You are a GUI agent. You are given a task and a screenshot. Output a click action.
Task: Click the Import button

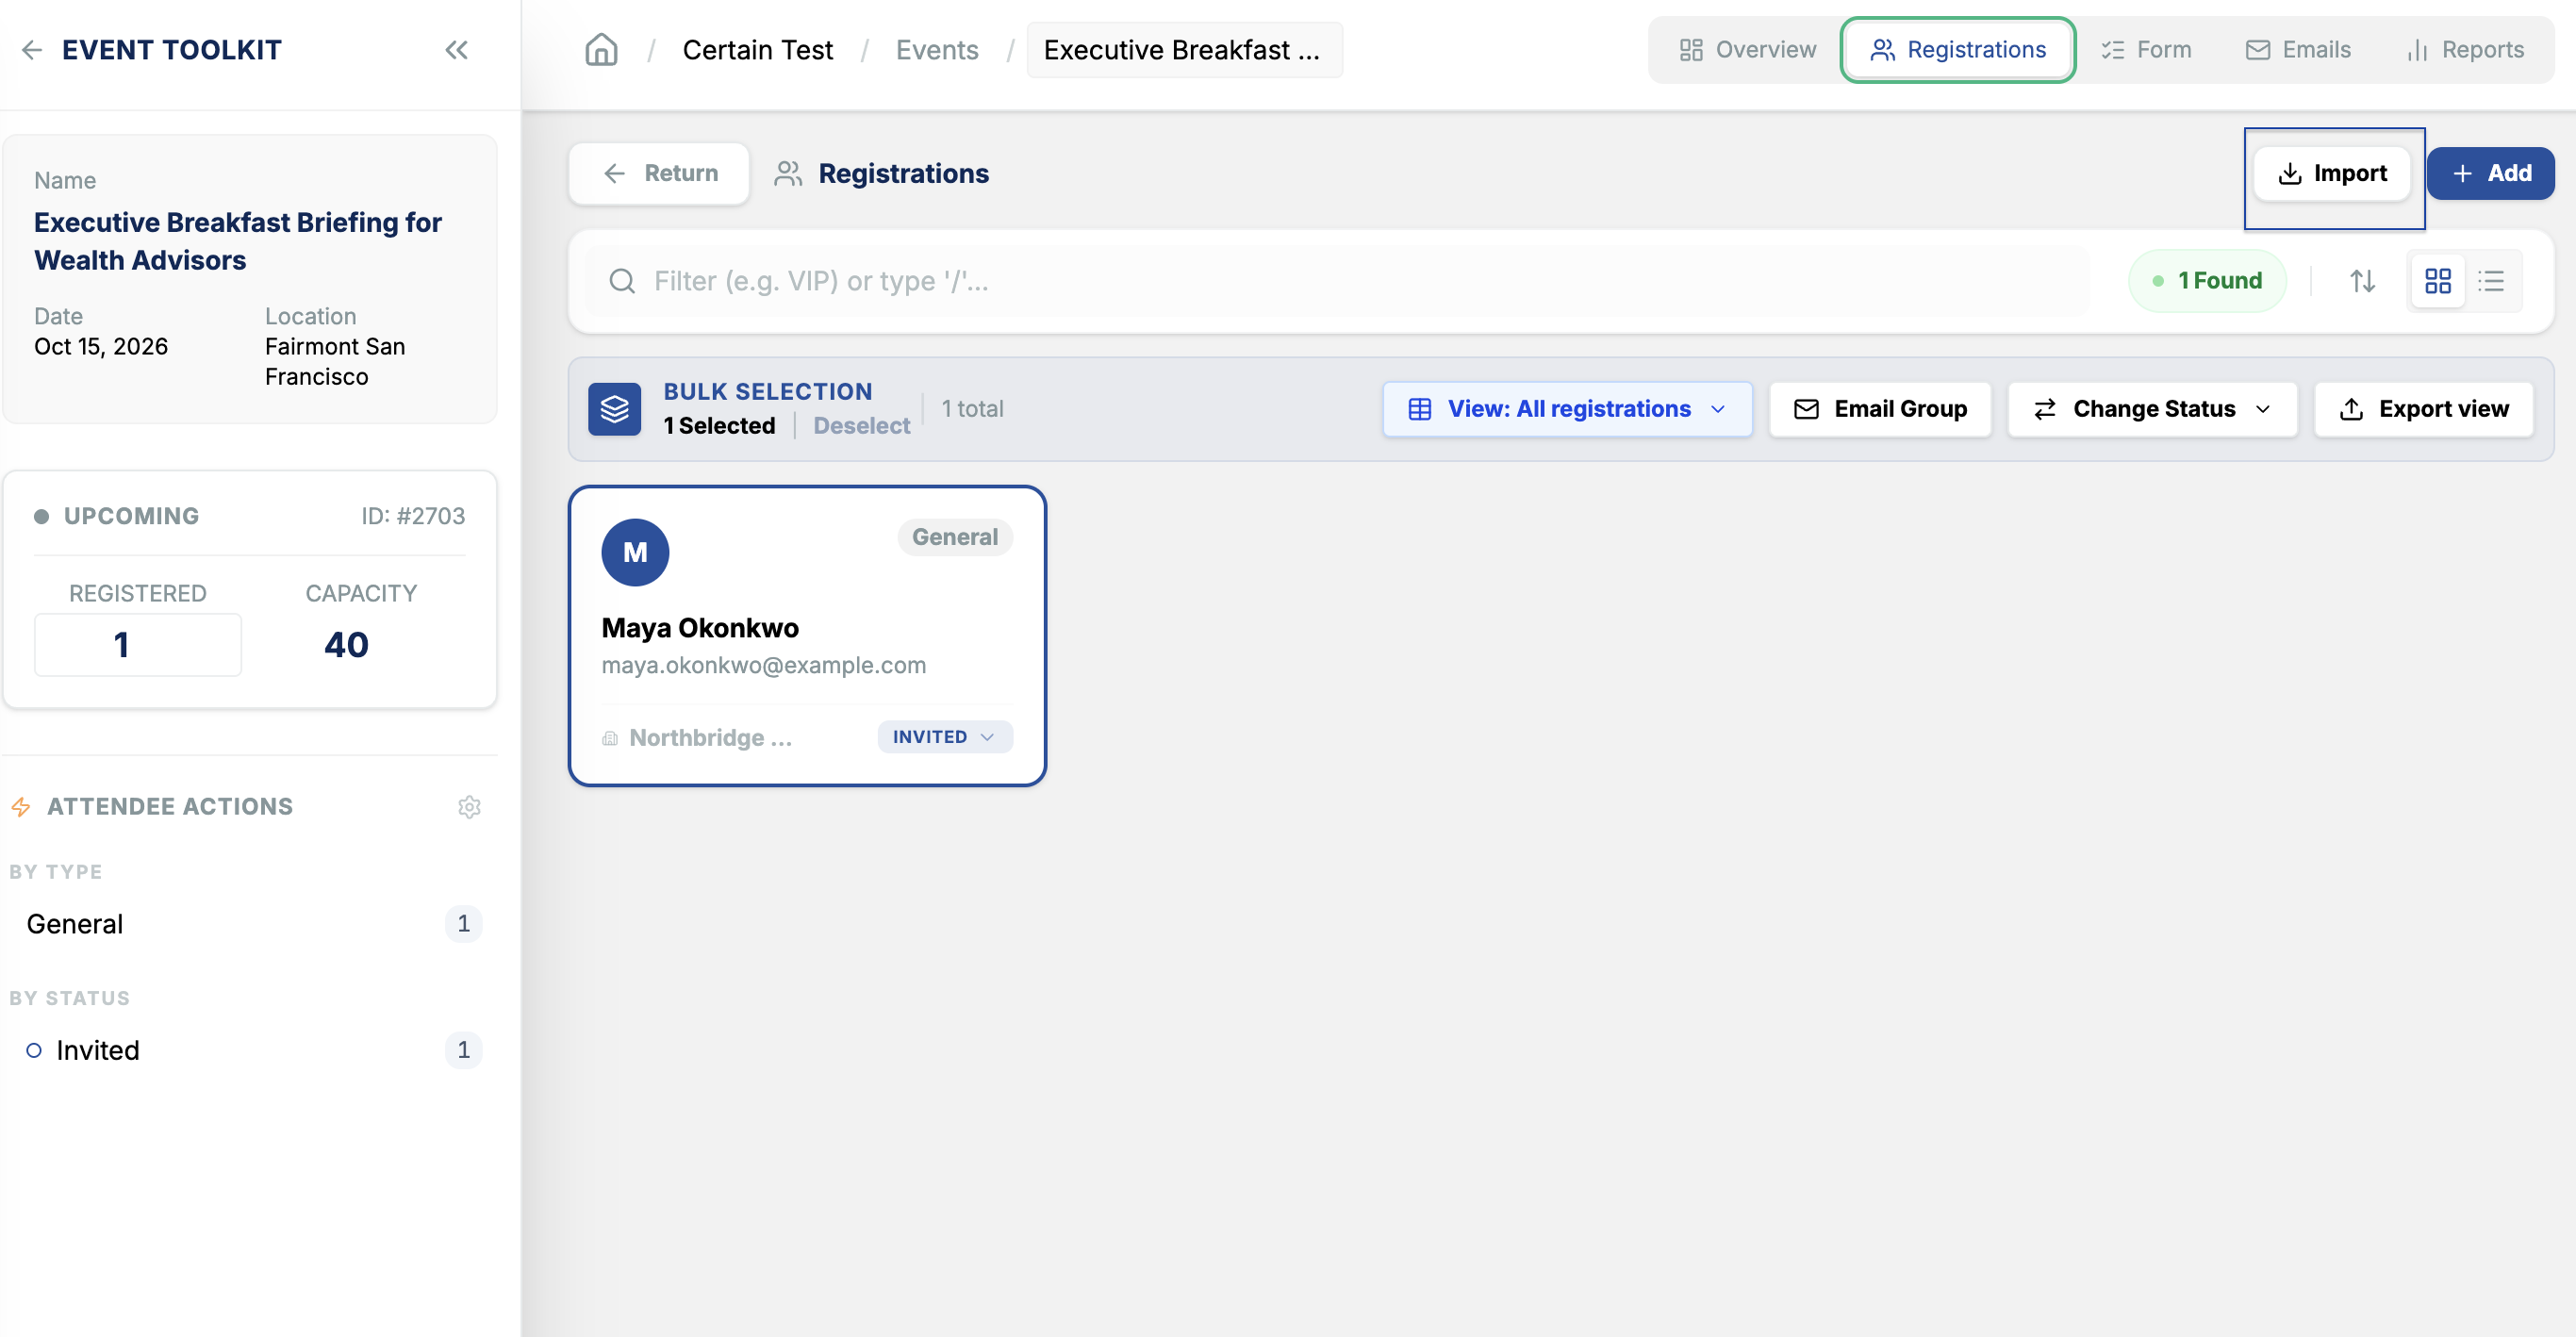[2331, 174]
